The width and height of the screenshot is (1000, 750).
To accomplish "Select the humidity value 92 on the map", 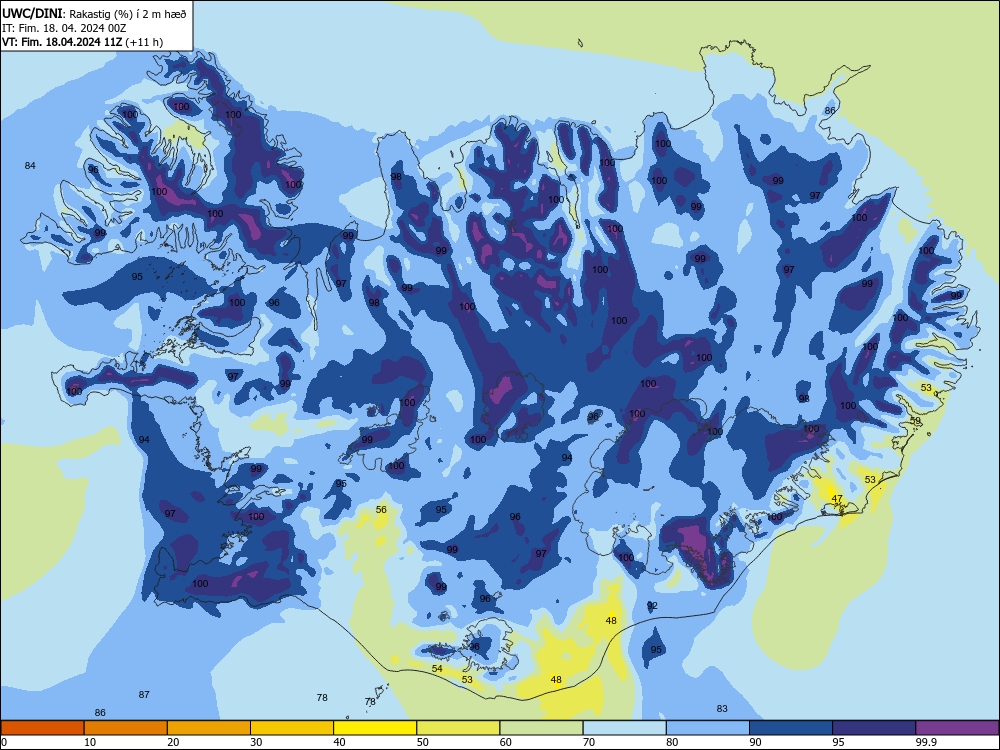I will point(652,606).
